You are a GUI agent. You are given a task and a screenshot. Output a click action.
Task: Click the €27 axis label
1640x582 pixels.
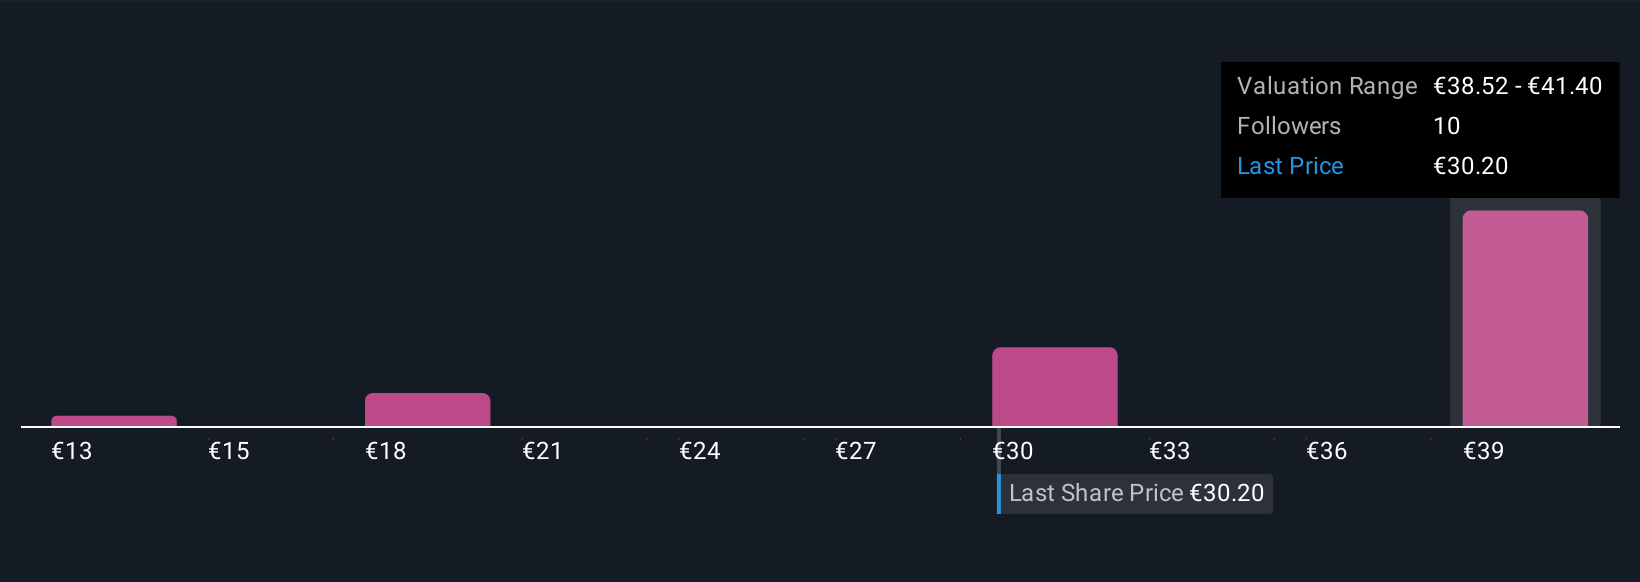pos(856,451)
